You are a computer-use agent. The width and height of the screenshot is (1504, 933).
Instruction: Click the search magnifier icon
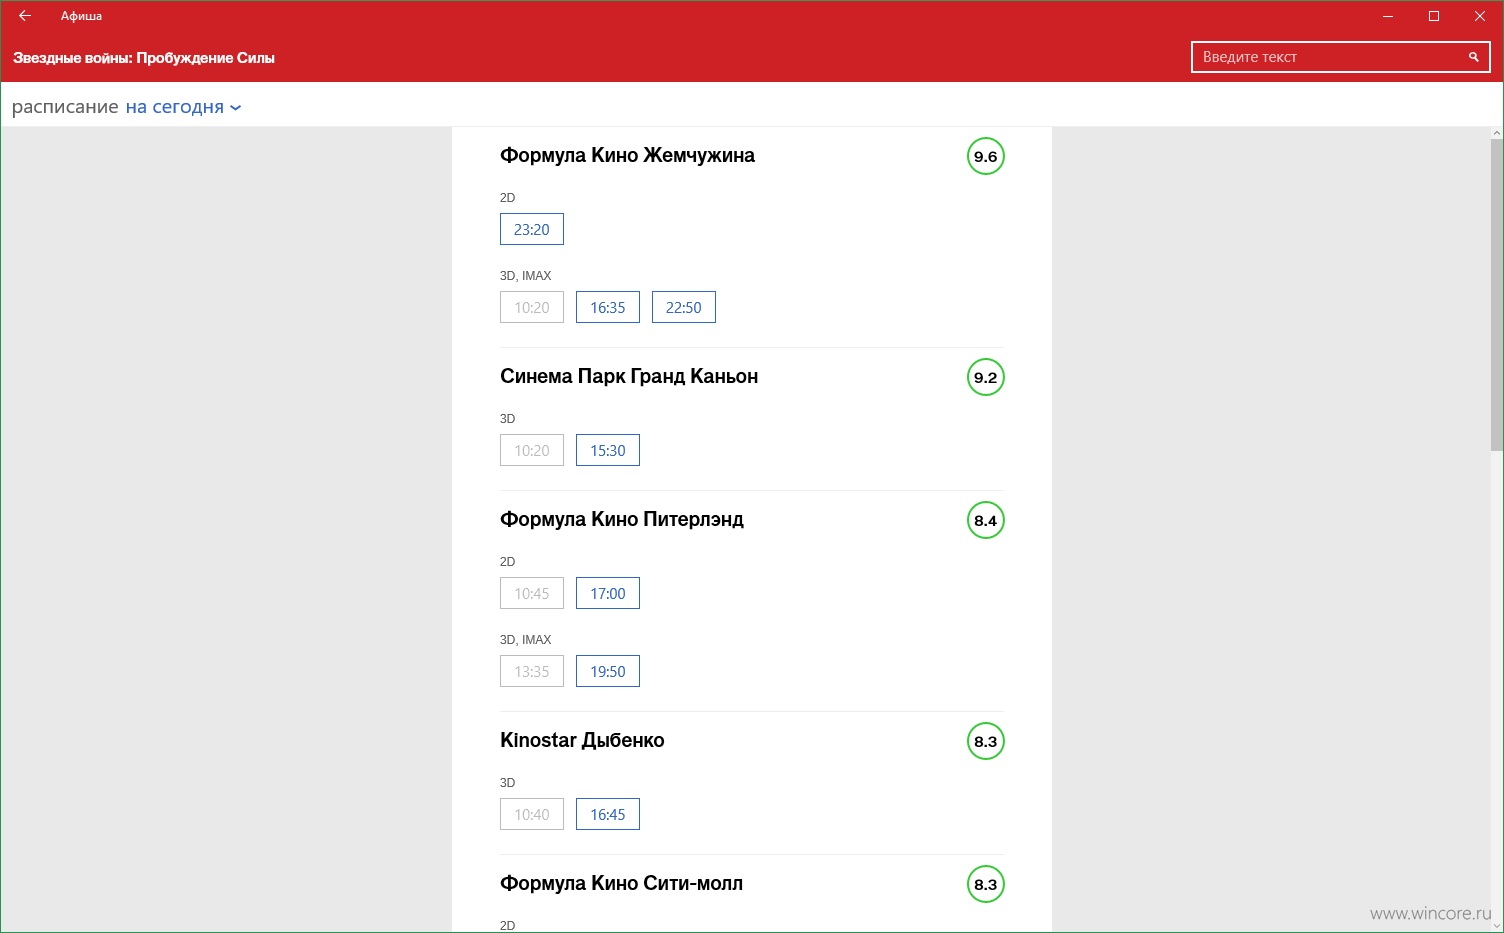(x=1473, y=57)
